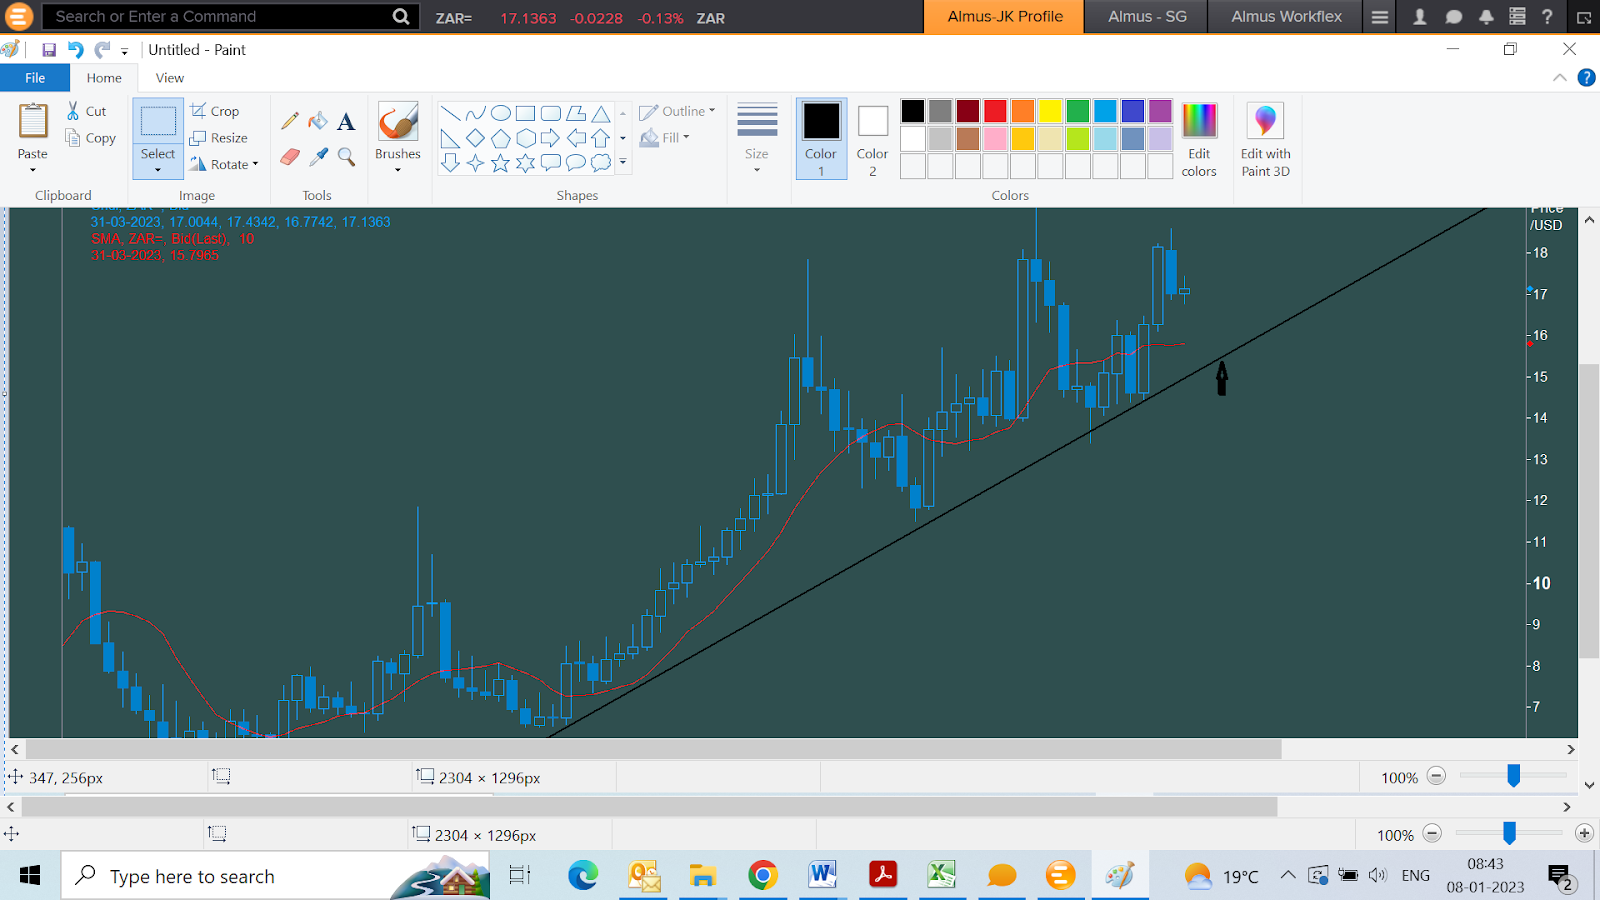
Task: Open the Brushes dropdown arrow
Action: click(398, 170)
